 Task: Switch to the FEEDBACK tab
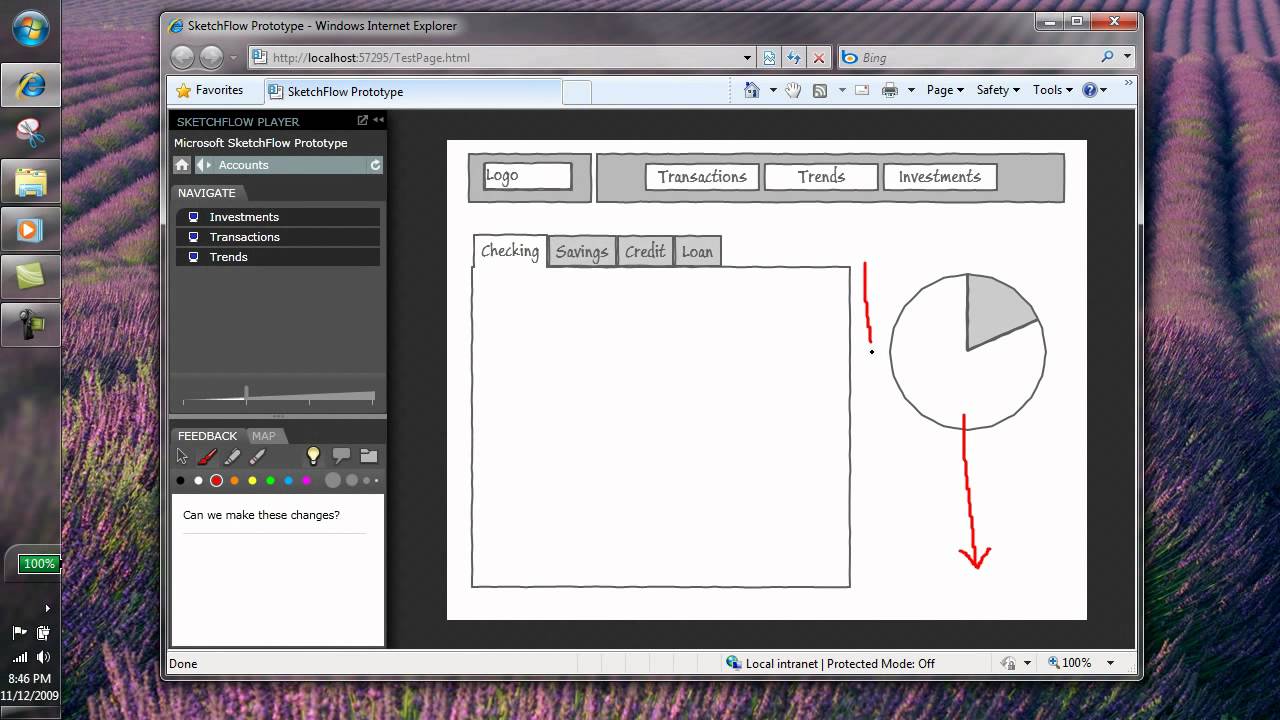[x=207, y=436]
